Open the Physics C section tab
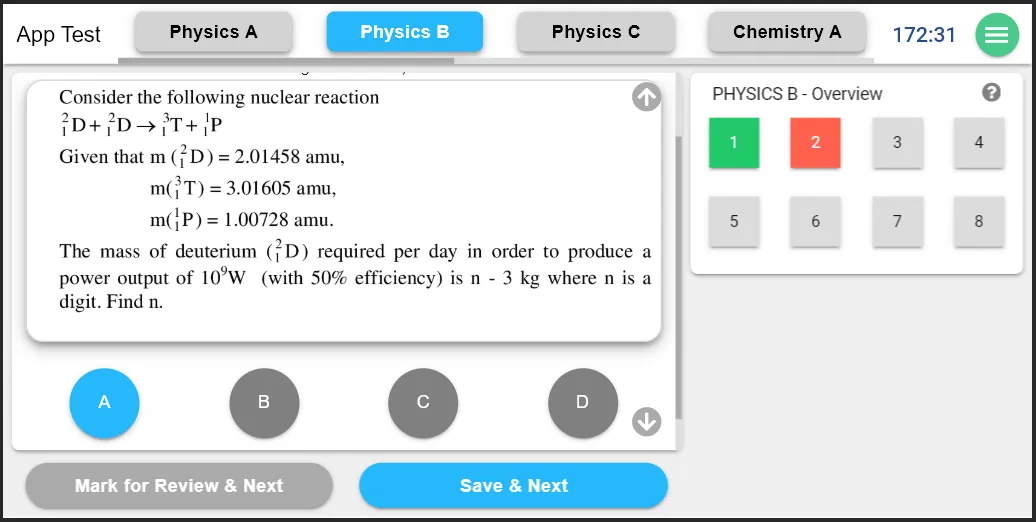 pos(595,32)
